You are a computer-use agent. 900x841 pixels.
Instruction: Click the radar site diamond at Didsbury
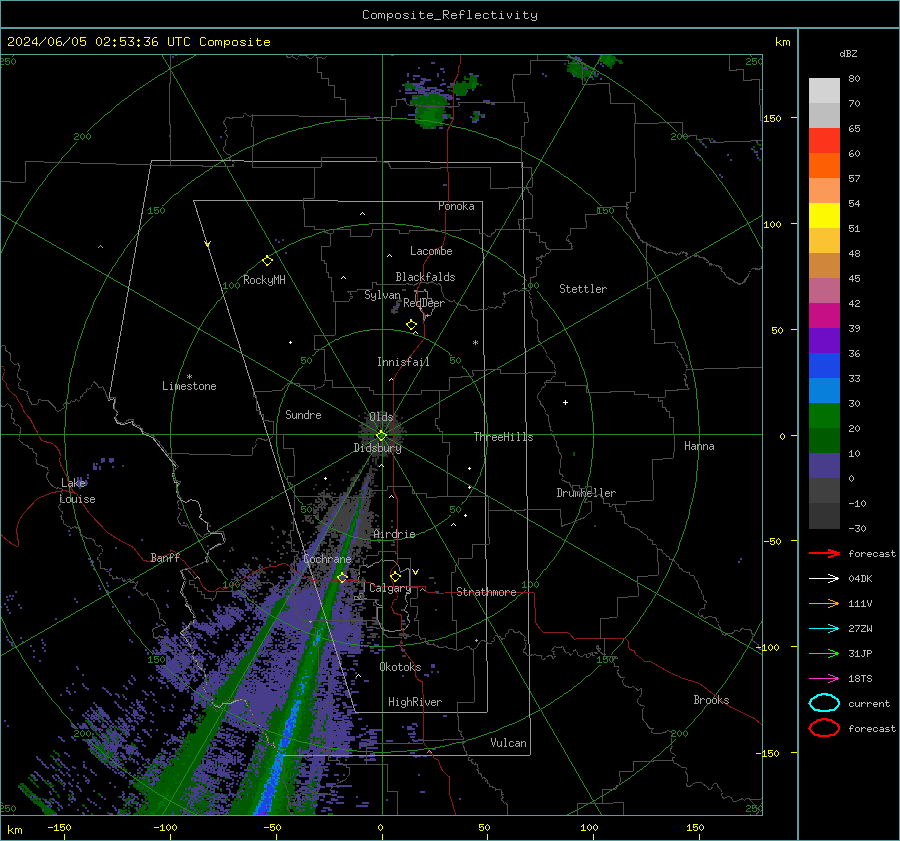pyautogui.click(x=381, y=435)
